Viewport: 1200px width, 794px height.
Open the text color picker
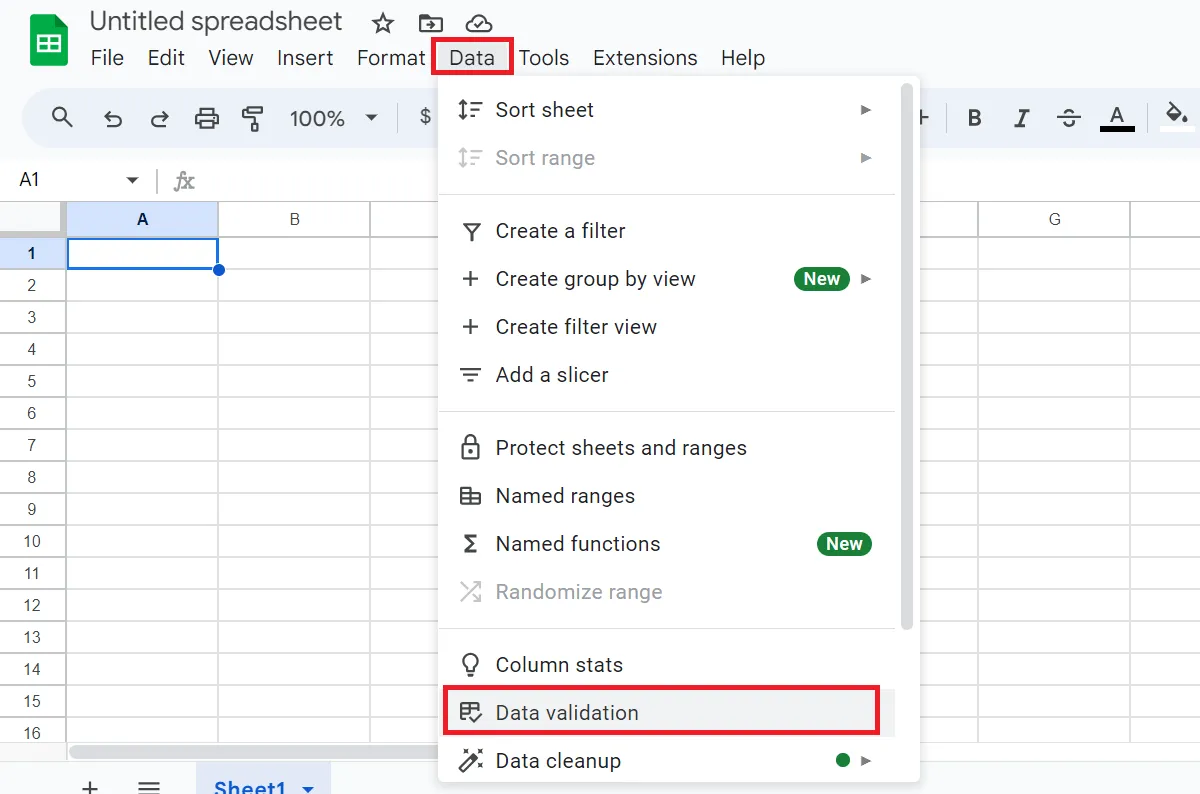pos(1117,118)
